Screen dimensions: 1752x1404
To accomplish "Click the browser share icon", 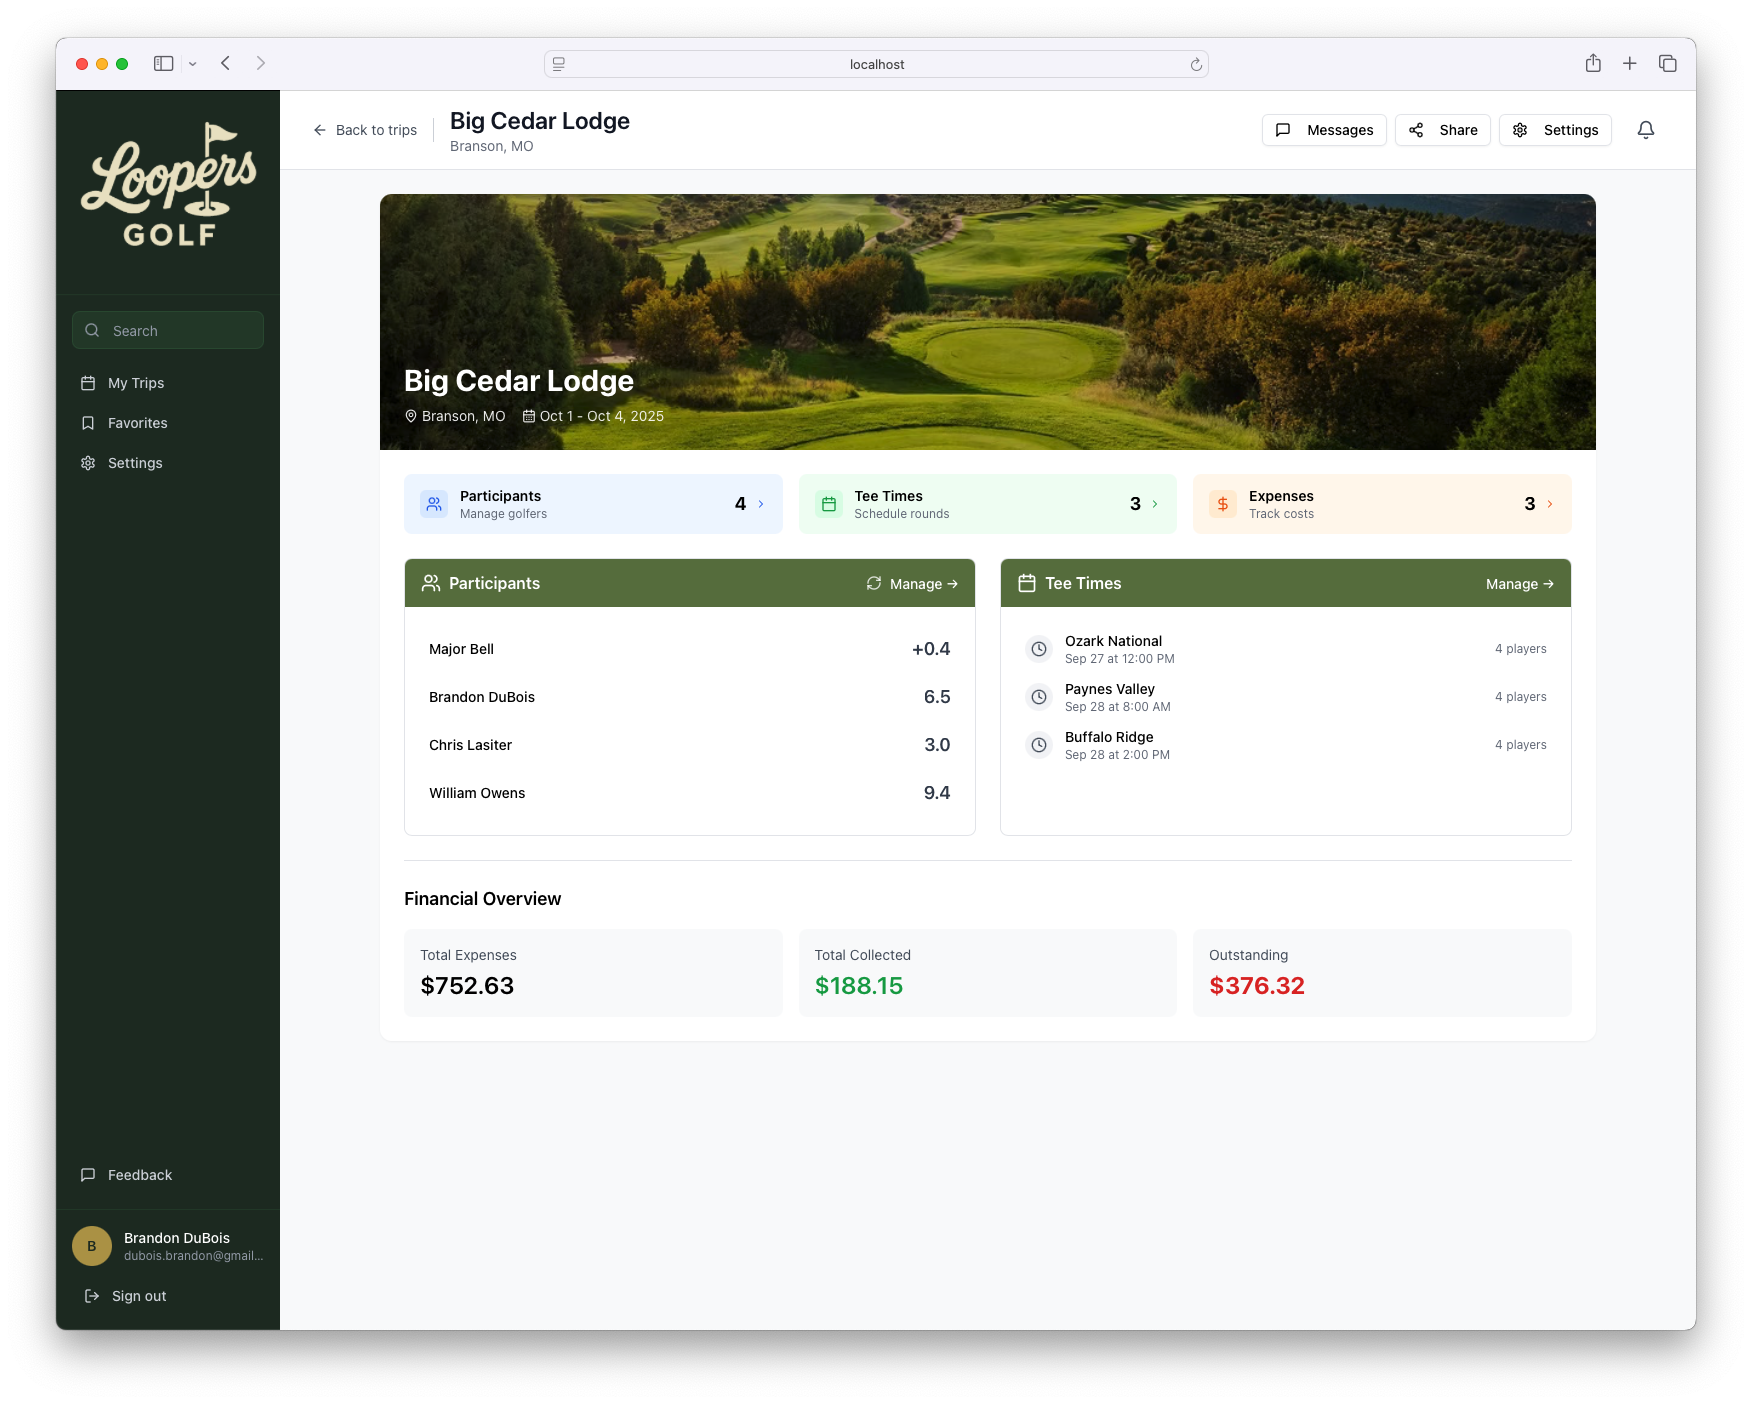I will coord(1593,63).
